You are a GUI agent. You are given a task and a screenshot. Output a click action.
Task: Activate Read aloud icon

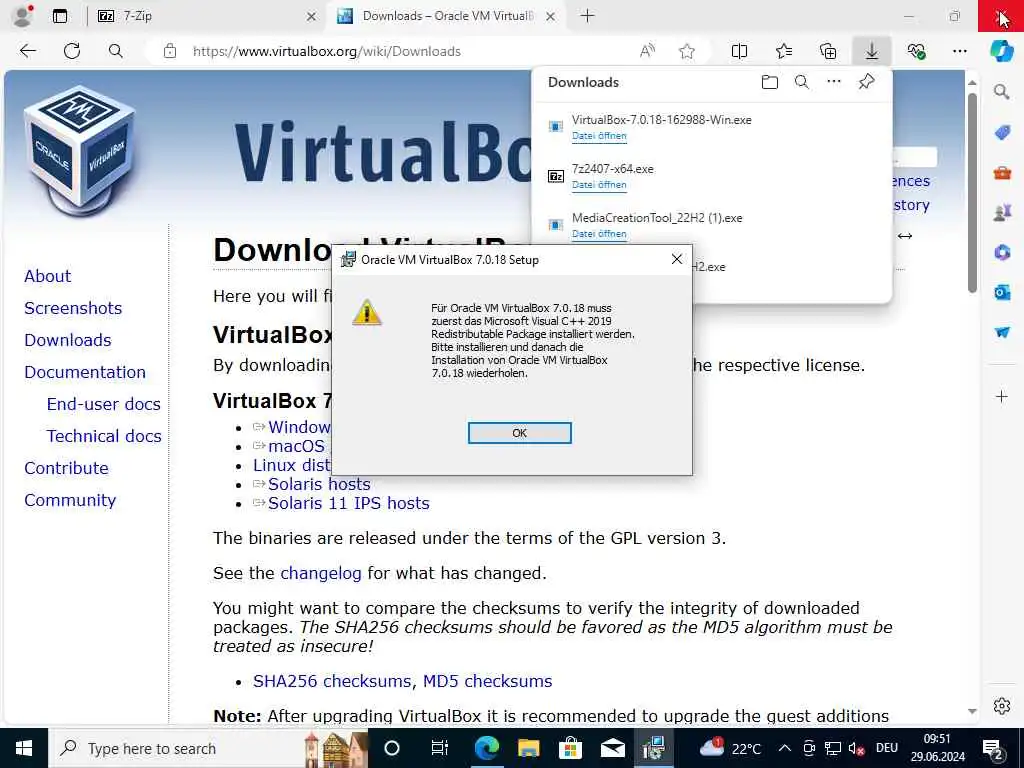coord(647,51)
